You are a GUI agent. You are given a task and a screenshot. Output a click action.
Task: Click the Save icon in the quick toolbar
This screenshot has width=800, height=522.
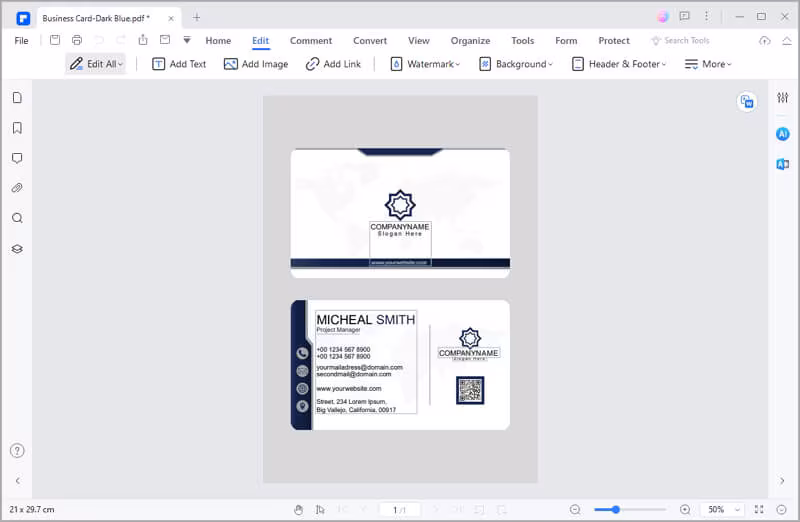point(55,40)
